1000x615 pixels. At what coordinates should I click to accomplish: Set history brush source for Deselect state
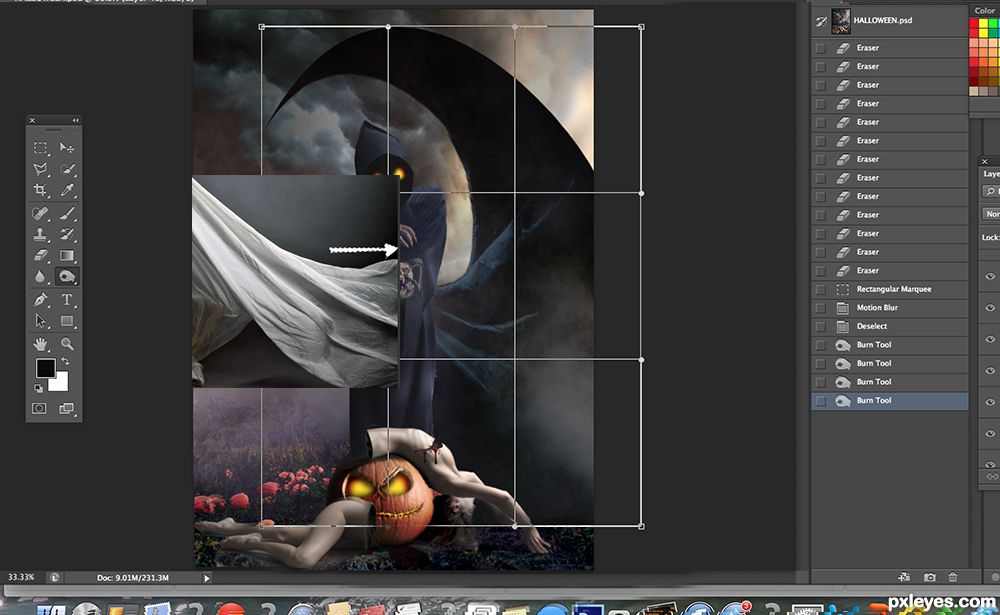pyautogui.click(x=821, y=326)
